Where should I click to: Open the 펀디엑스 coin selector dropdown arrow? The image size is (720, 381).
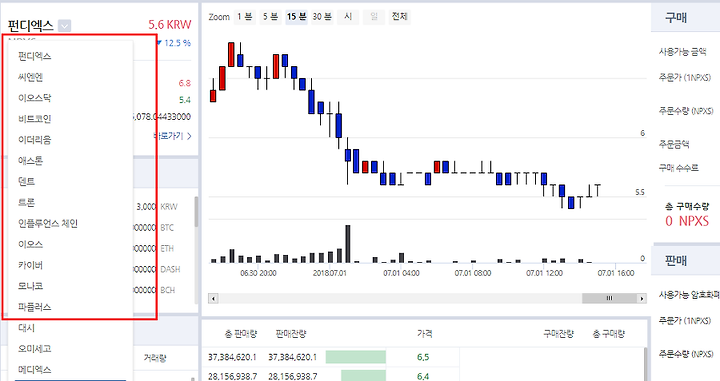(x=65, y=26)
